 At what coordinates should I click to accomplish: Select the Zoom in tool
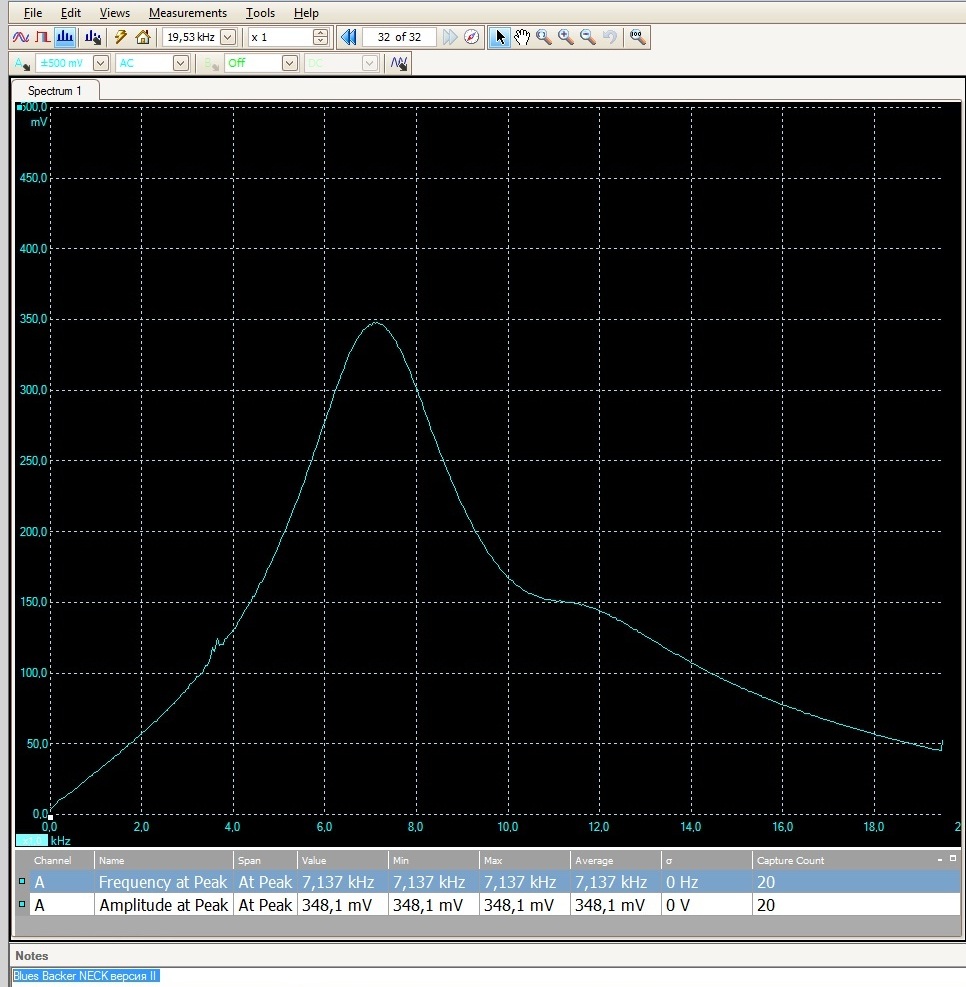pos(566,37)
